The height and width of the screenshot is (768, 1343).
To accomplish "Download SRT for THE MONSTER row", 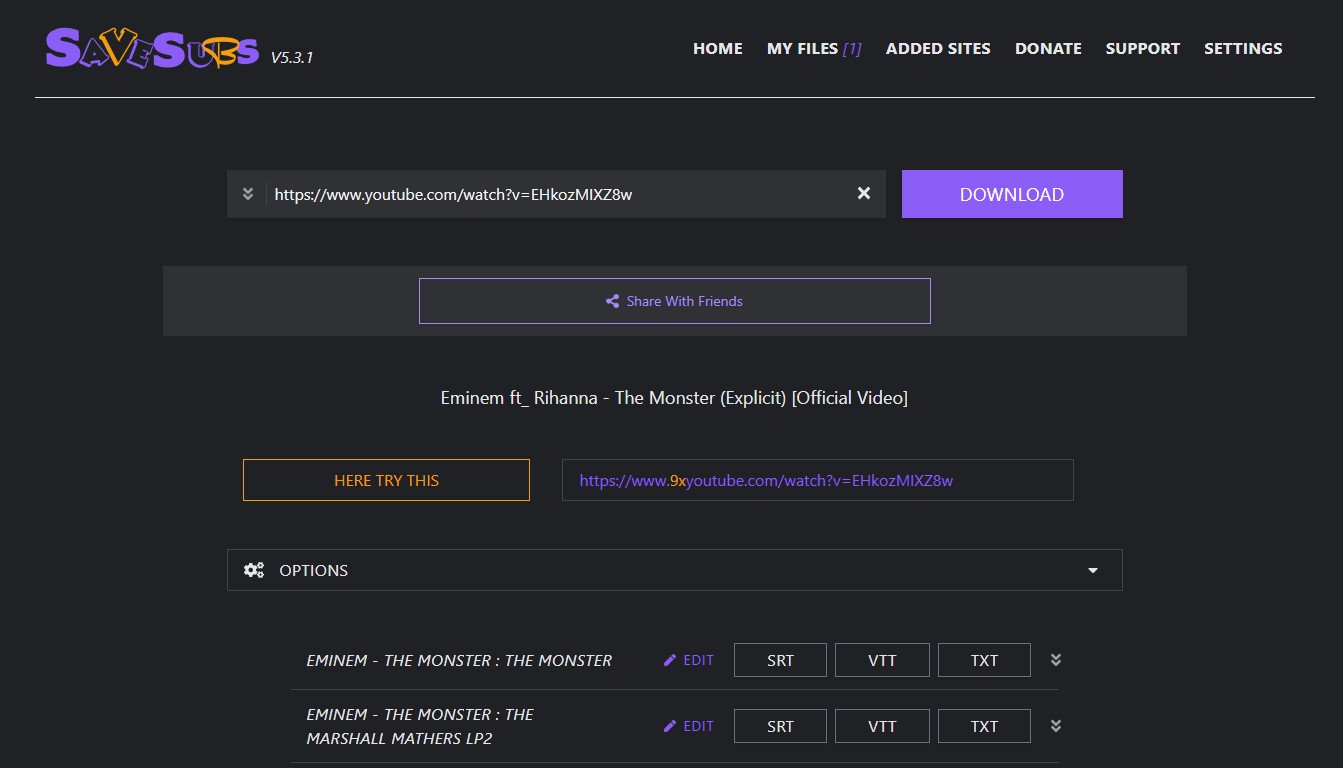I will click(x=780, y=660).
